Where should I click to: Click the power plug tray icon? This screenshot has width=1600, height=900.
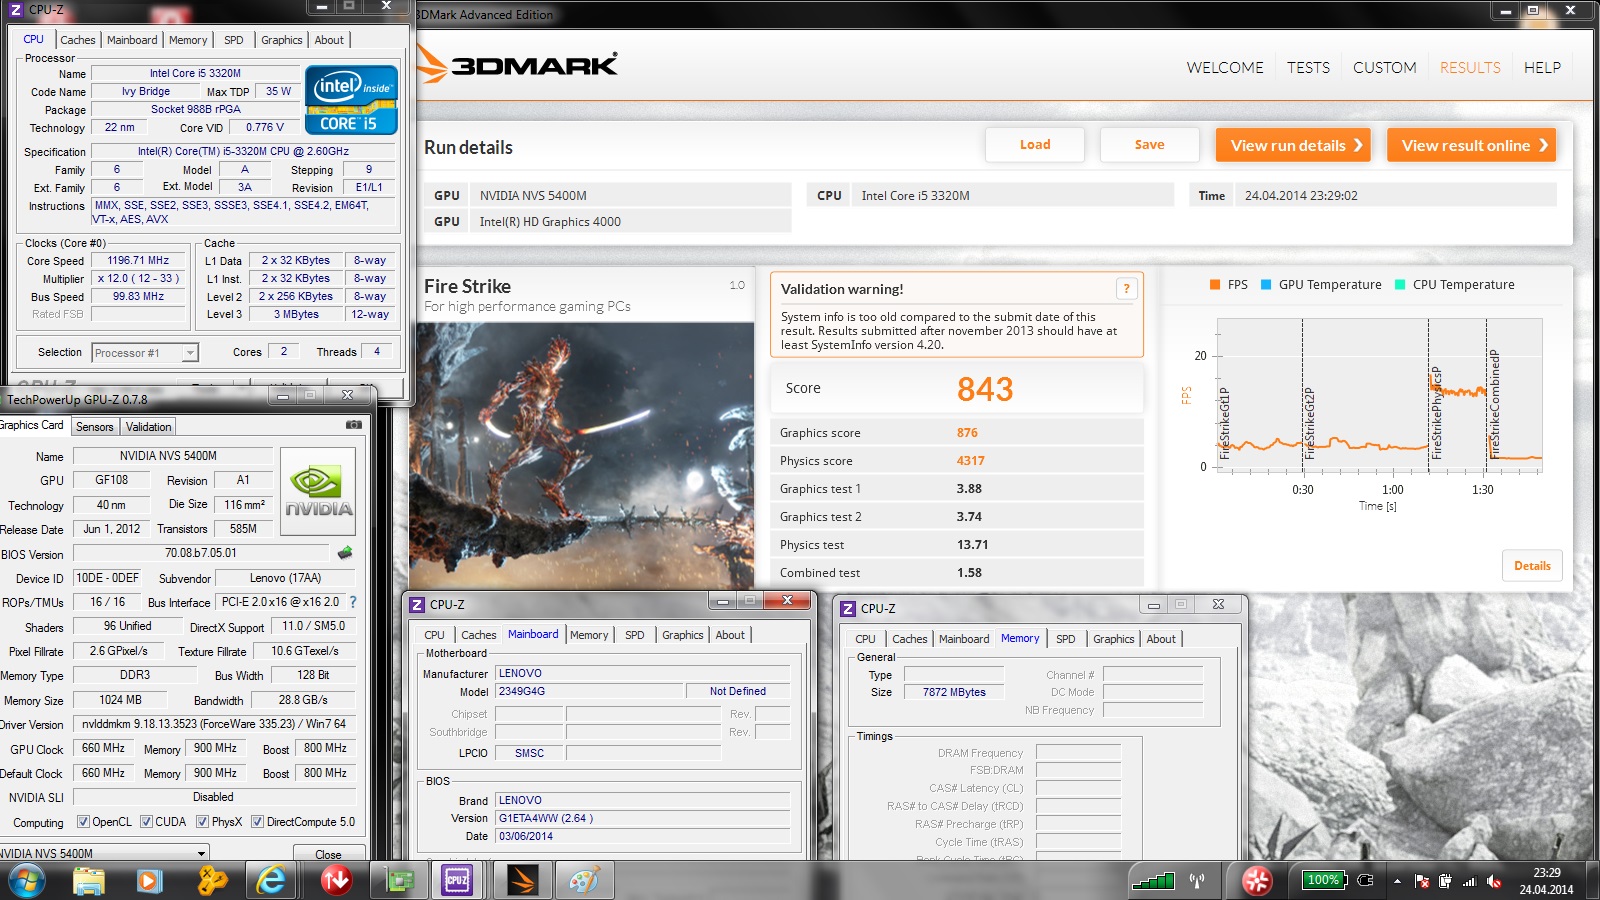point(1367,881)
